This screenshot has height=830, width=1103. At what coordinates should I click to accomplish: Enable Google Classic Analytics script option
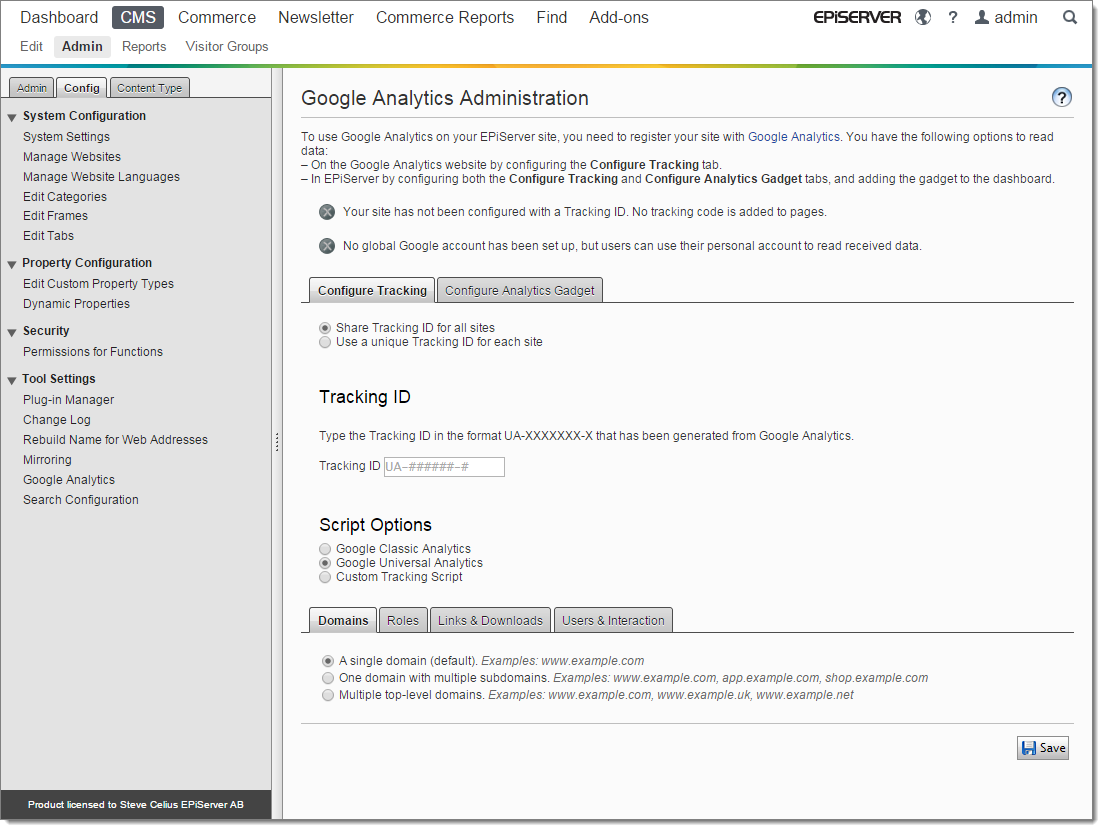325,548
